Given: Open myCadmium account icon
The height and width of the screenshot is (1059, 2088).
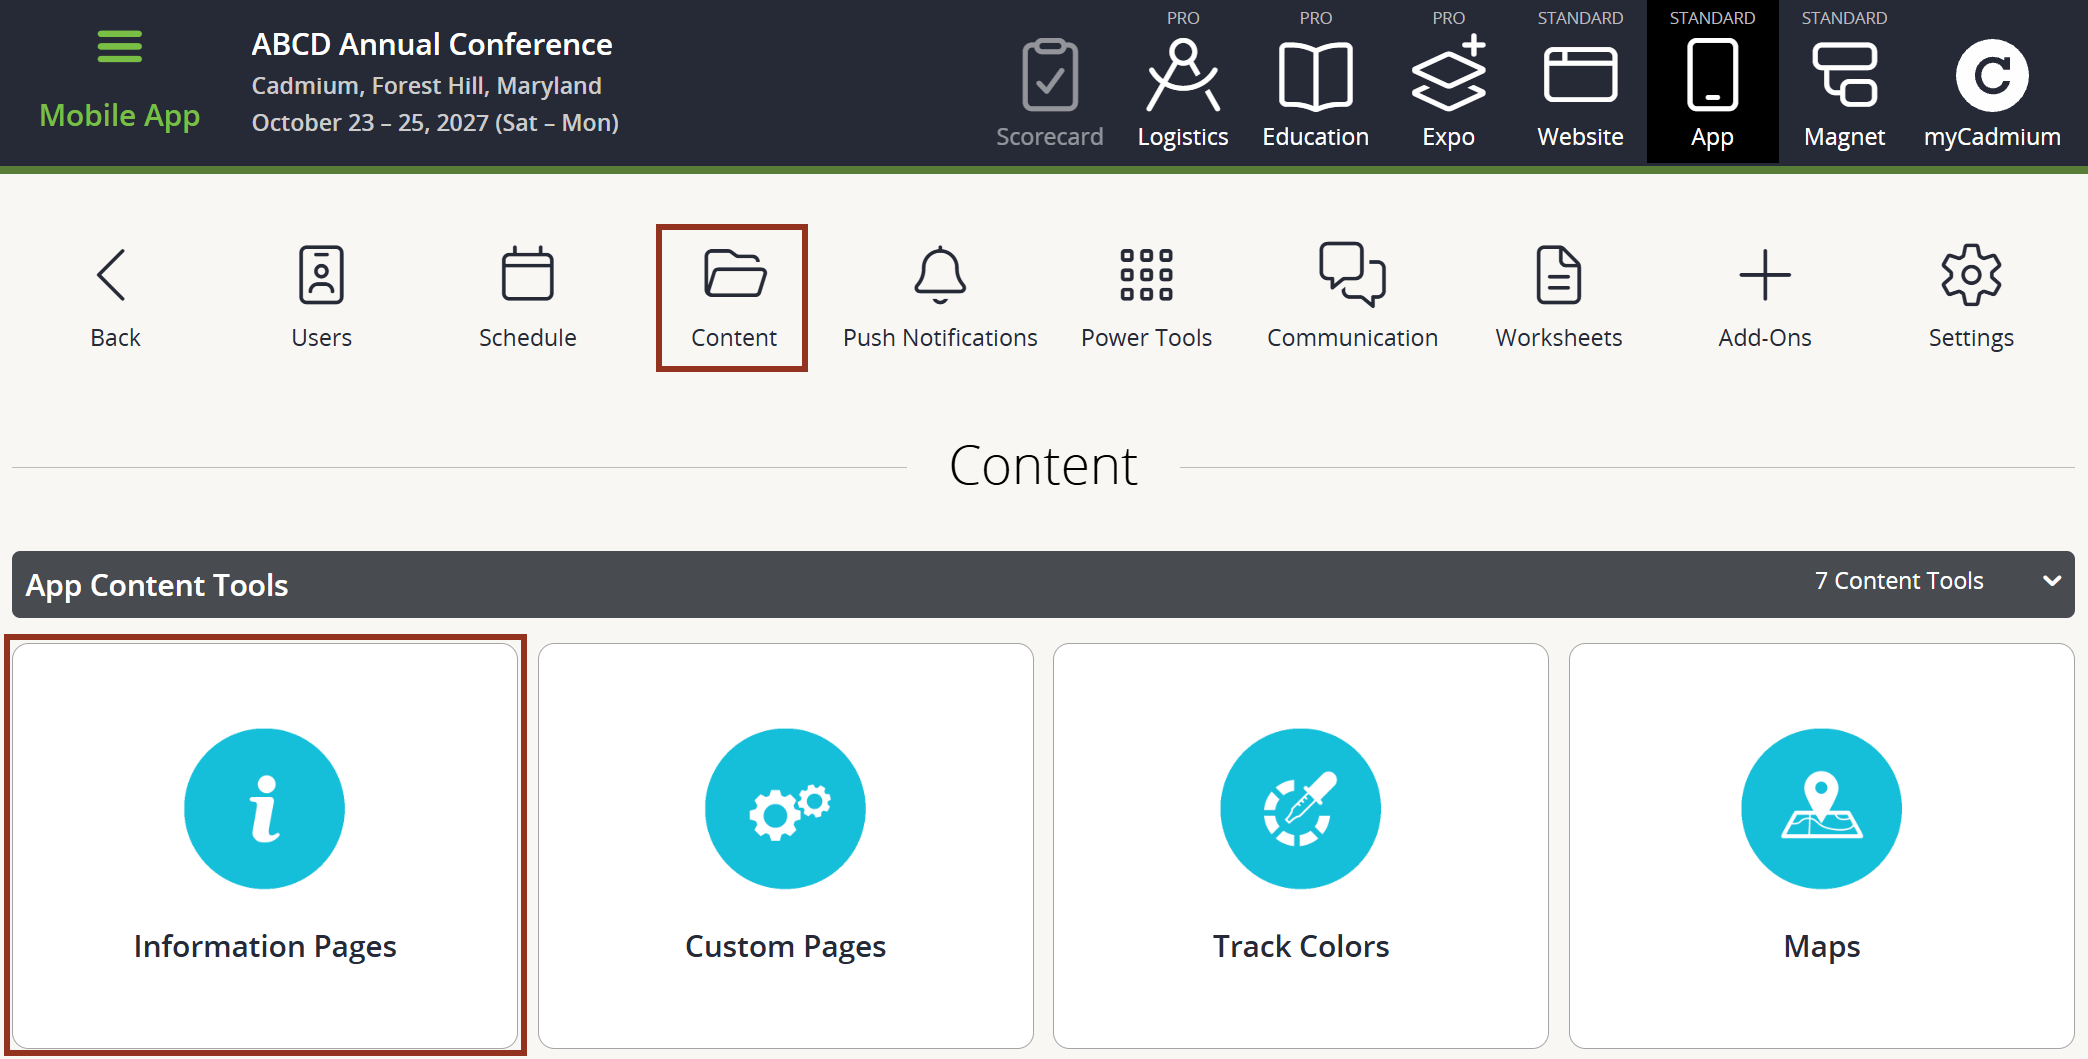Looking at the screenshot, I should (x=1992, y=76).
